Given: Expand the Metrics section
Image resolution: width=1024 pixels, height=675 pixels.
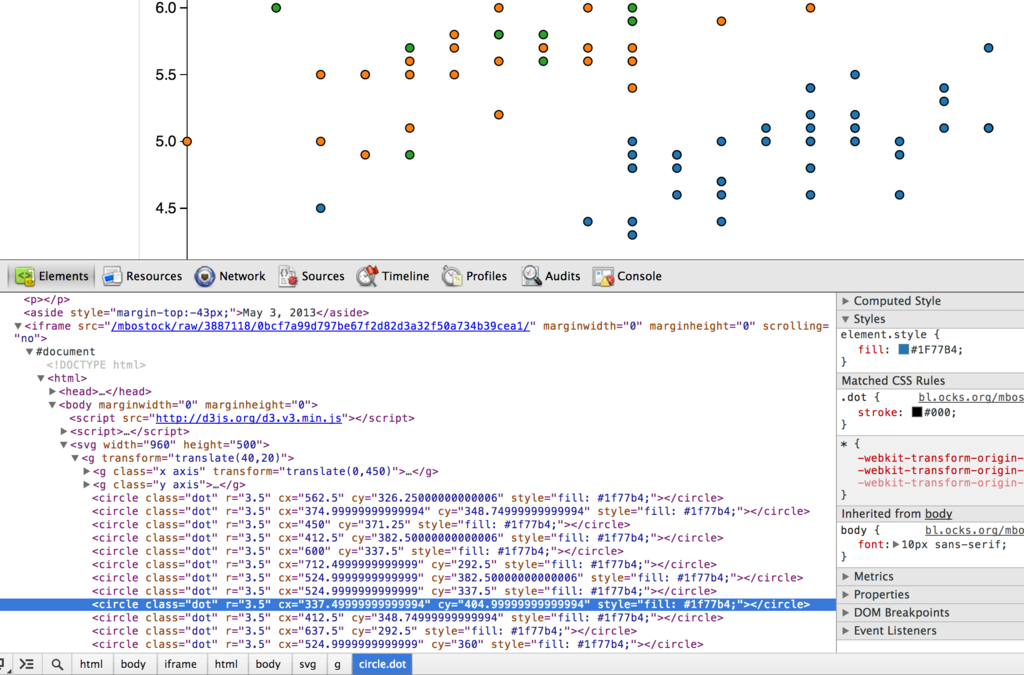Looking at the screenshot, I should 846,576.
